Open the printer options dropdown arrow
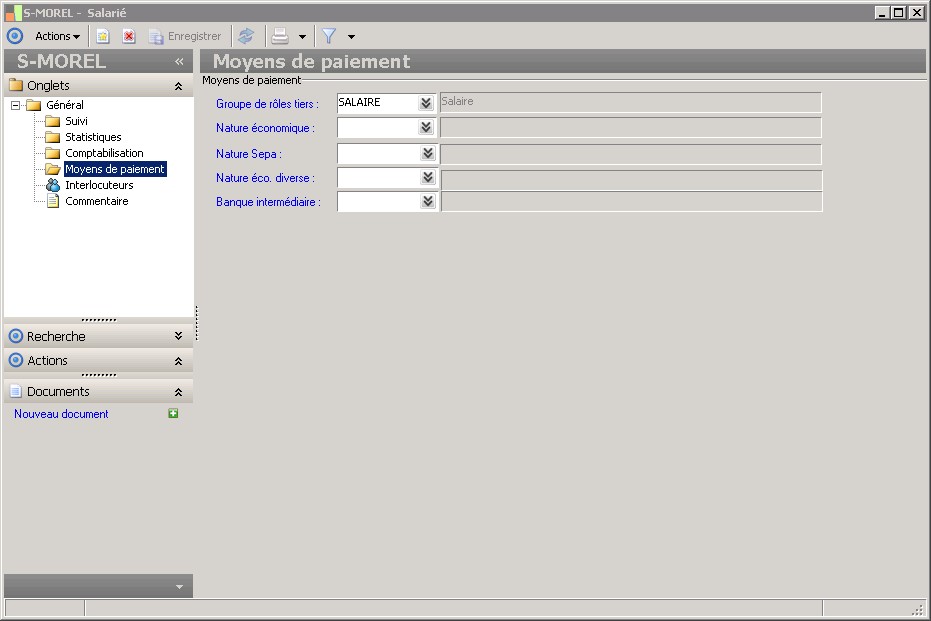This screenshot has height=621, width=931. pos(302,37)
